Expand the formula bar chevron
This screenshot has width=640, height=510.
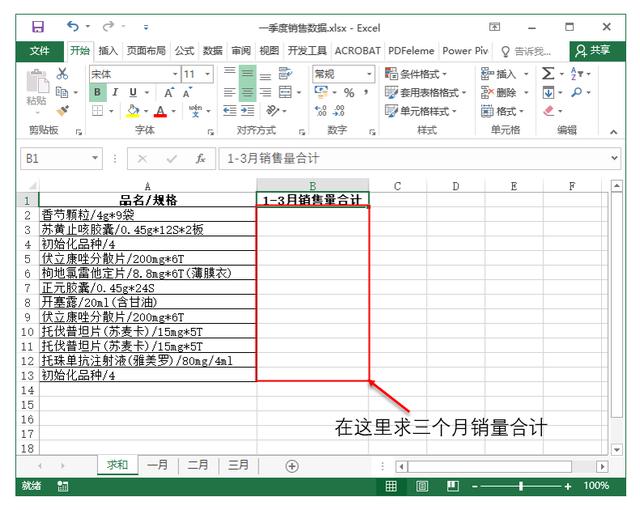[614, 158]
